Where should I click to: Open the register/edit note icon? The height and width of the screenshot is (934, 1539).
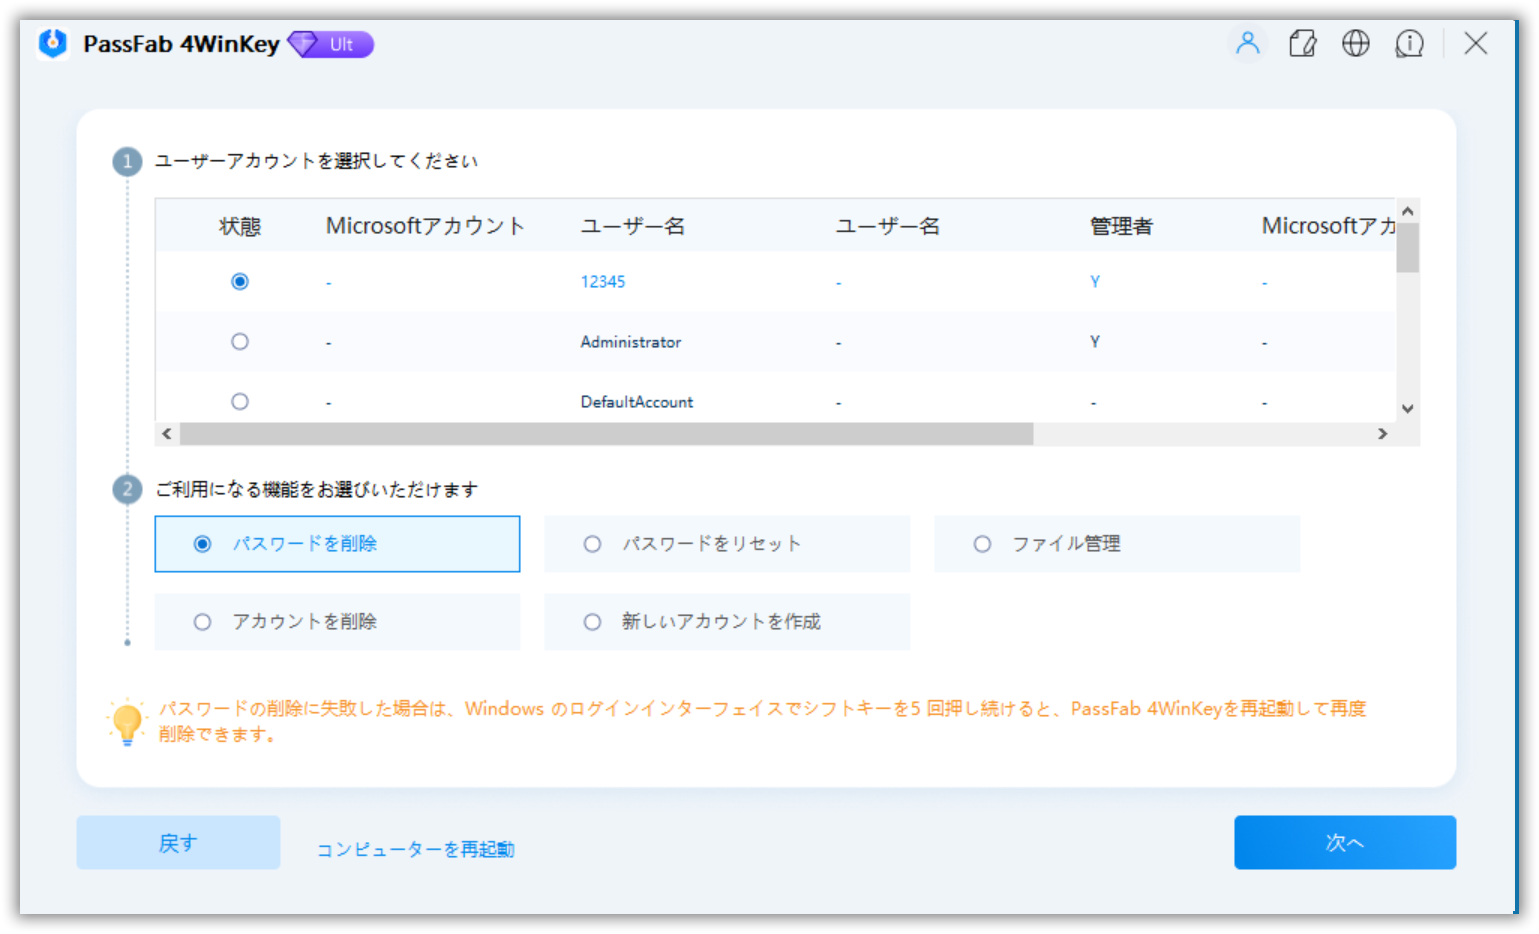pyautogui.click(x=1302, y=44)
